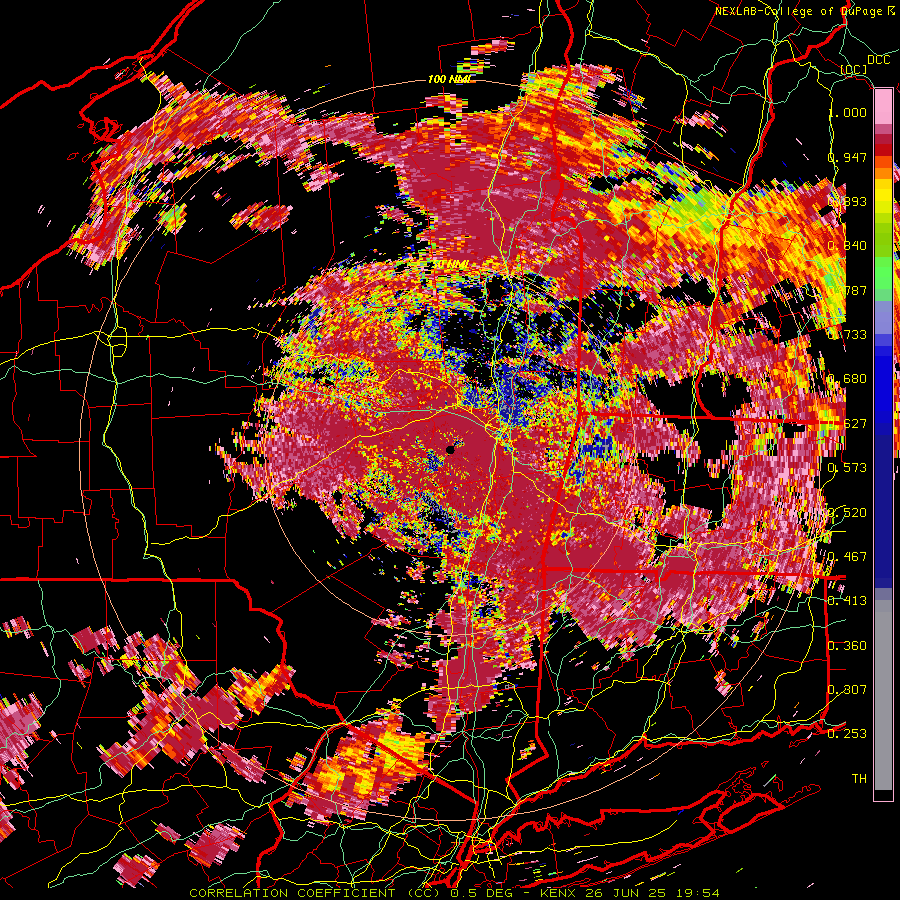This screenshot has height=900, width=900.
Task: Click the 0.467 scale value
Action: point(848,556)
